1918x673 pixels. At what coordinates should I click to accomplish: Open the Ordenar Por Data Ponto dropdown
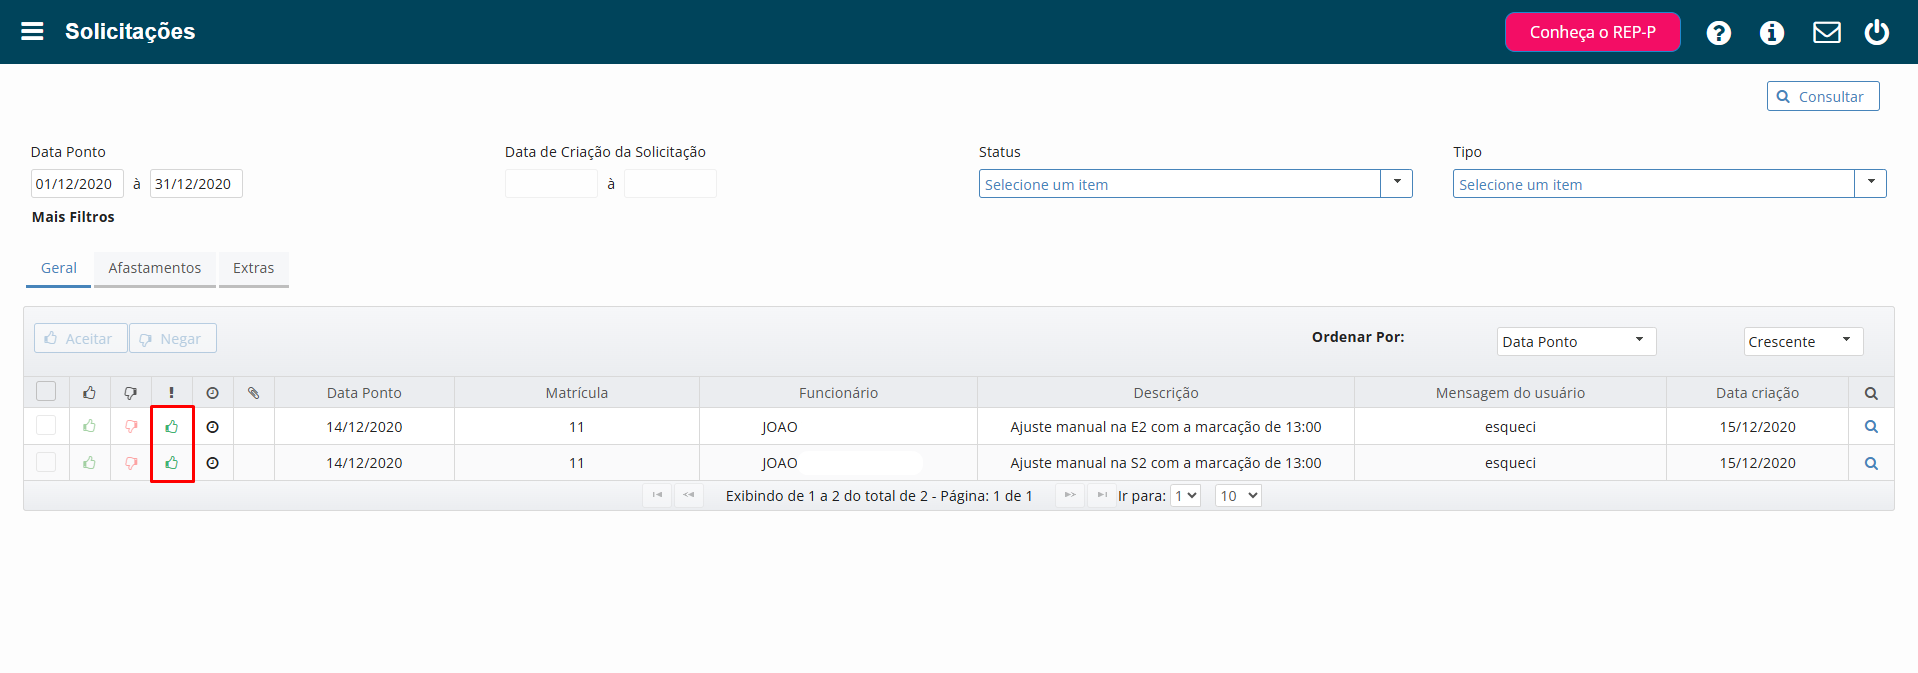[1576, 341]
